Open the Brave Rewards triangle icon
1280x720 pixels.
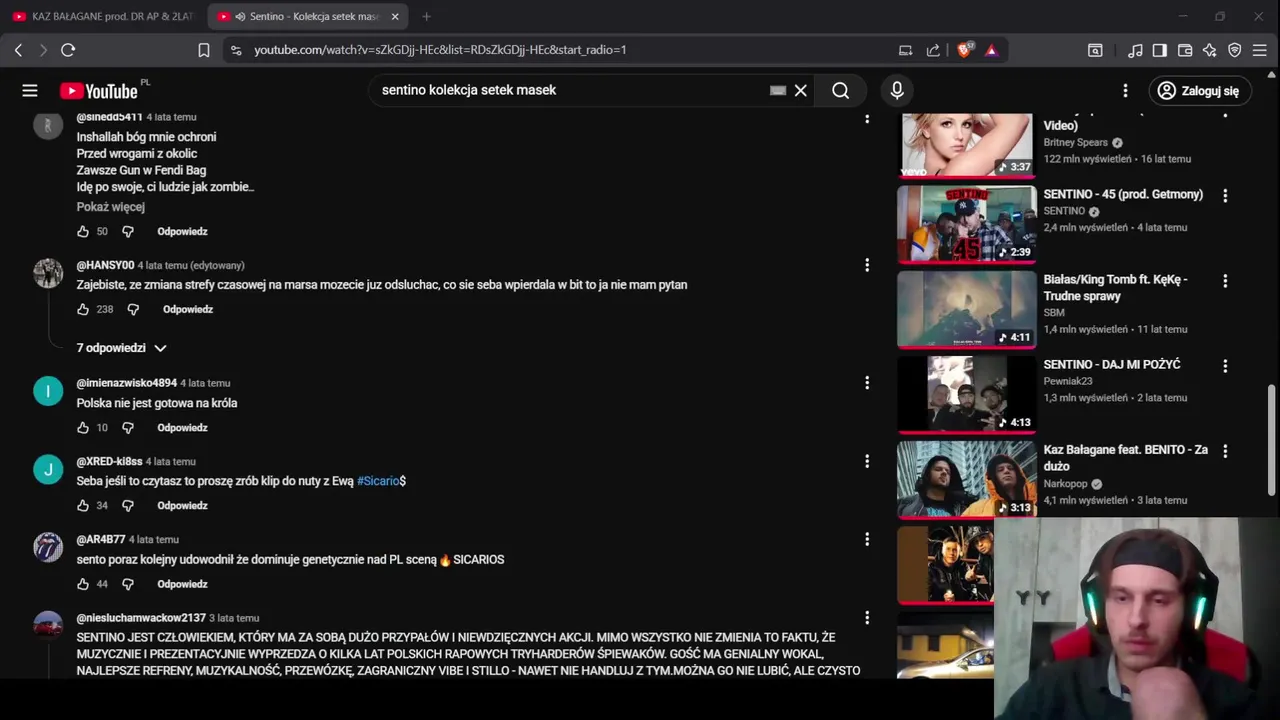(991, 50)
